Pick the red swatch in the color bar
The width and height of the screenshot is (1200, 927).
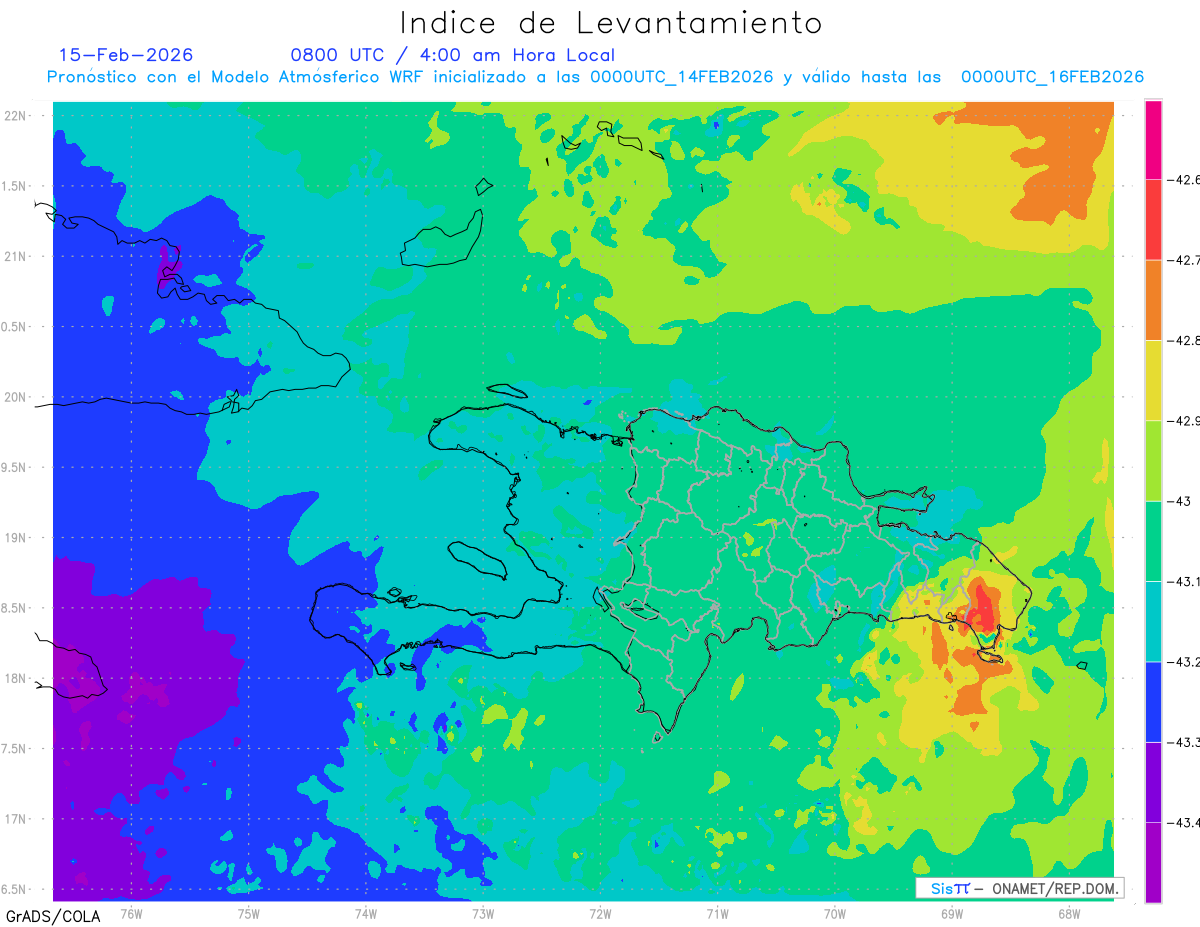coord(1153,219)
